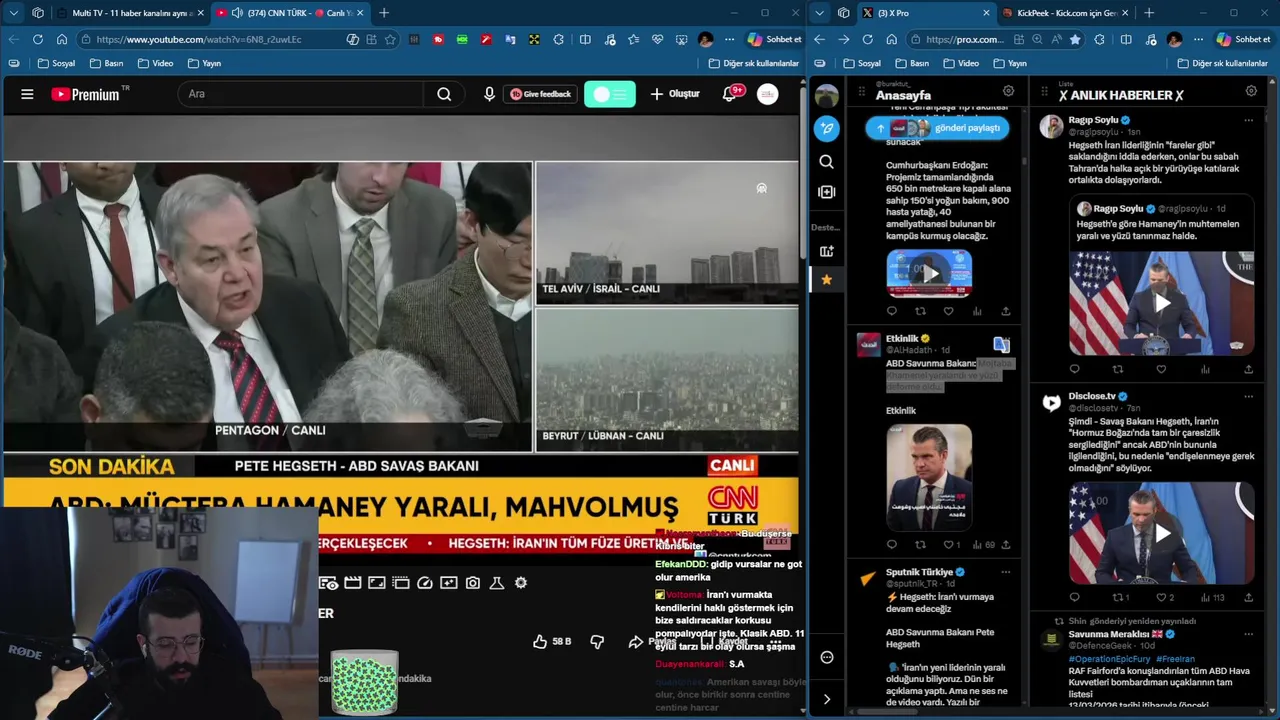This screenshot has width=1280, height=720.
Task: Play the Ragıp Soylu quoted Hegseth video
Action: (x=1162, y=303)
